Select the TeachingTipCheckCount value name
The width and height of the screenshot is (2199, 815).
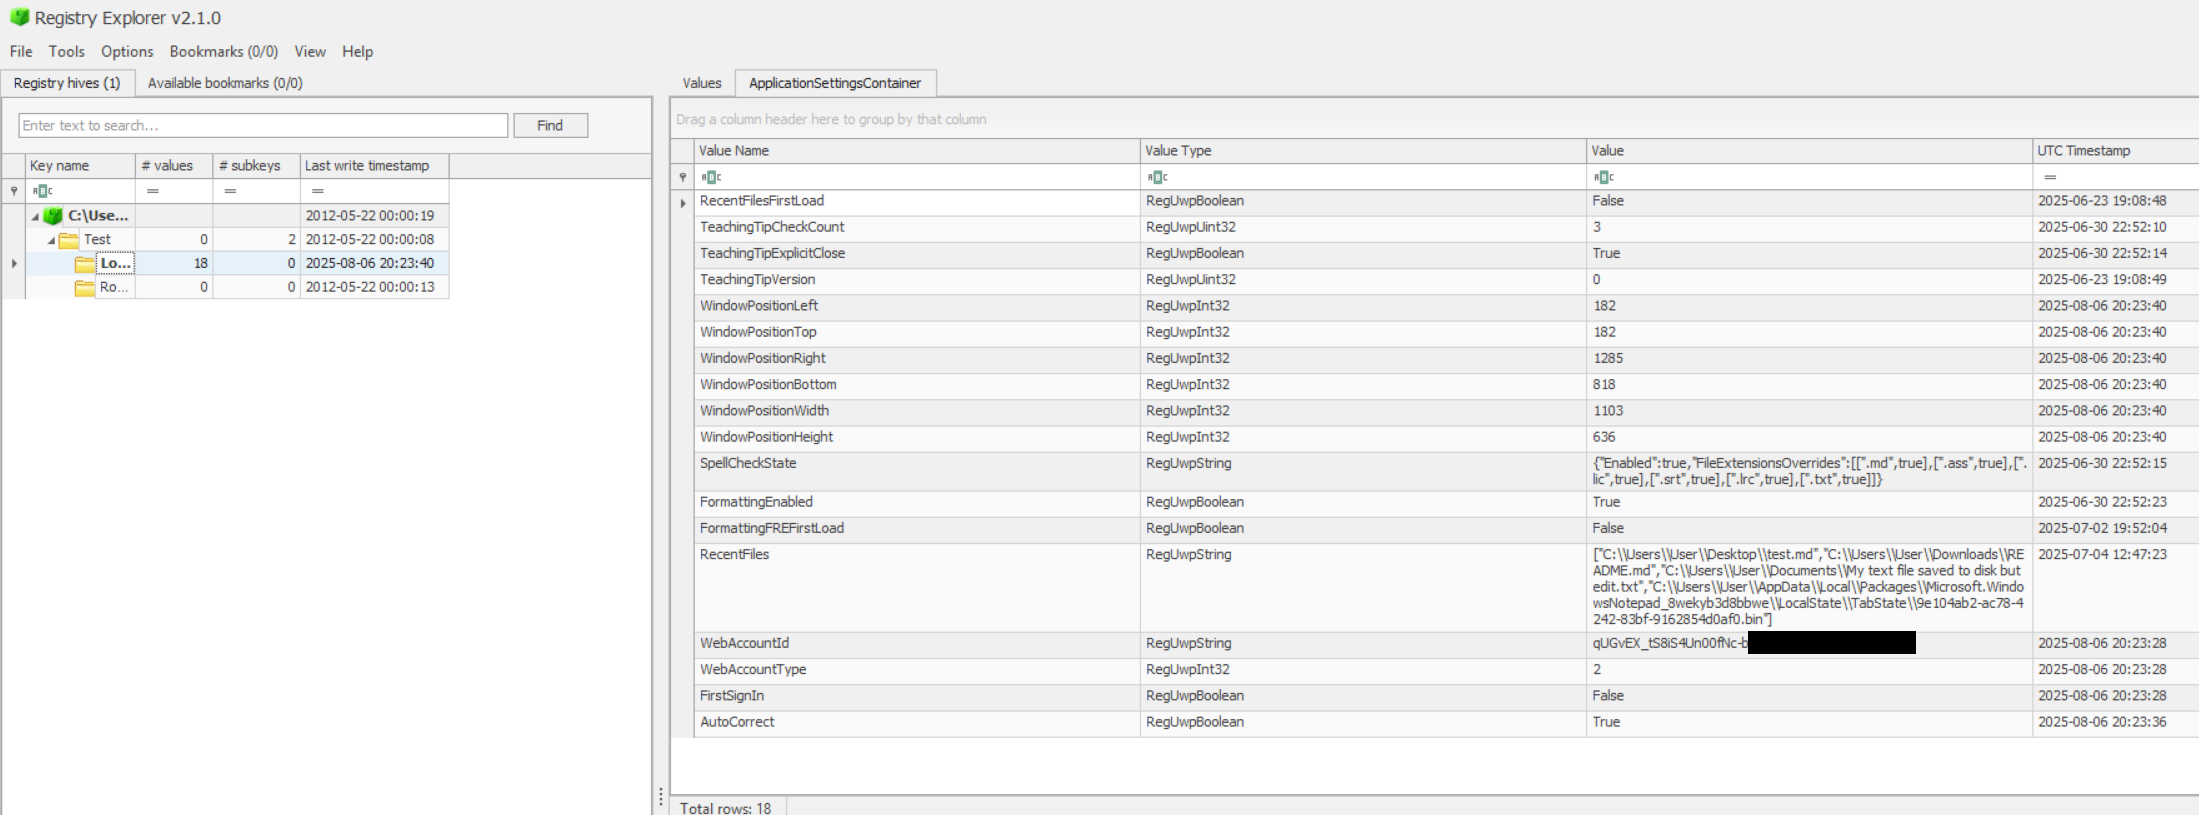pos(772,228)
